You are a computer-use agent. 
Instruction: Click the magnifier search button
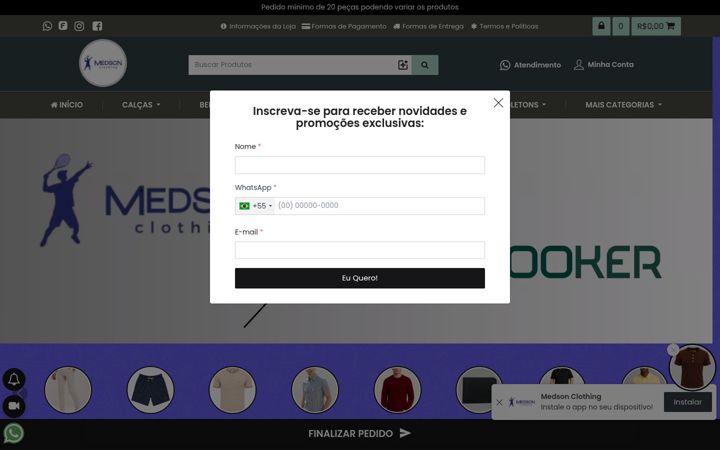point(425,65)
